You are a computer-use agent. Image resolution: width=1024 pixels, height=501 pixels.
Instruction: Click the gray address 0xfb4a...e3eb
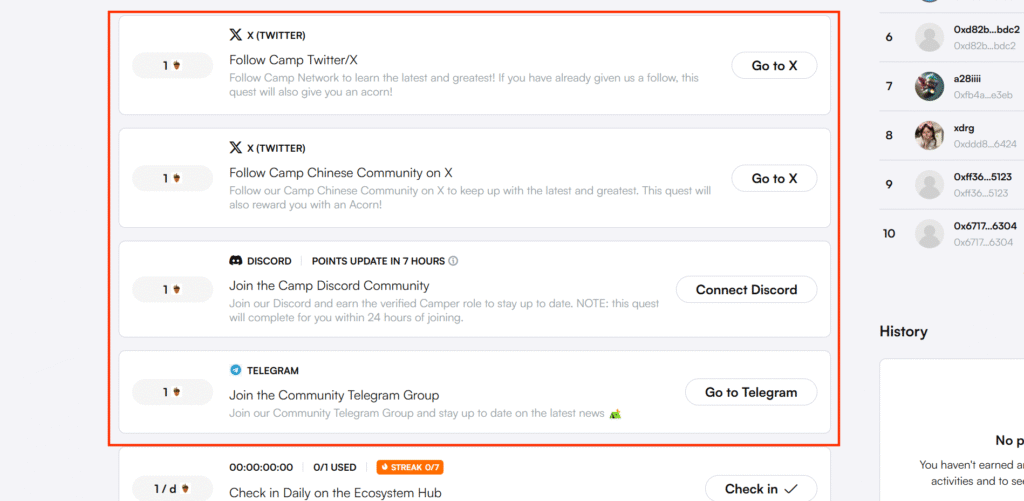[983, 95]
